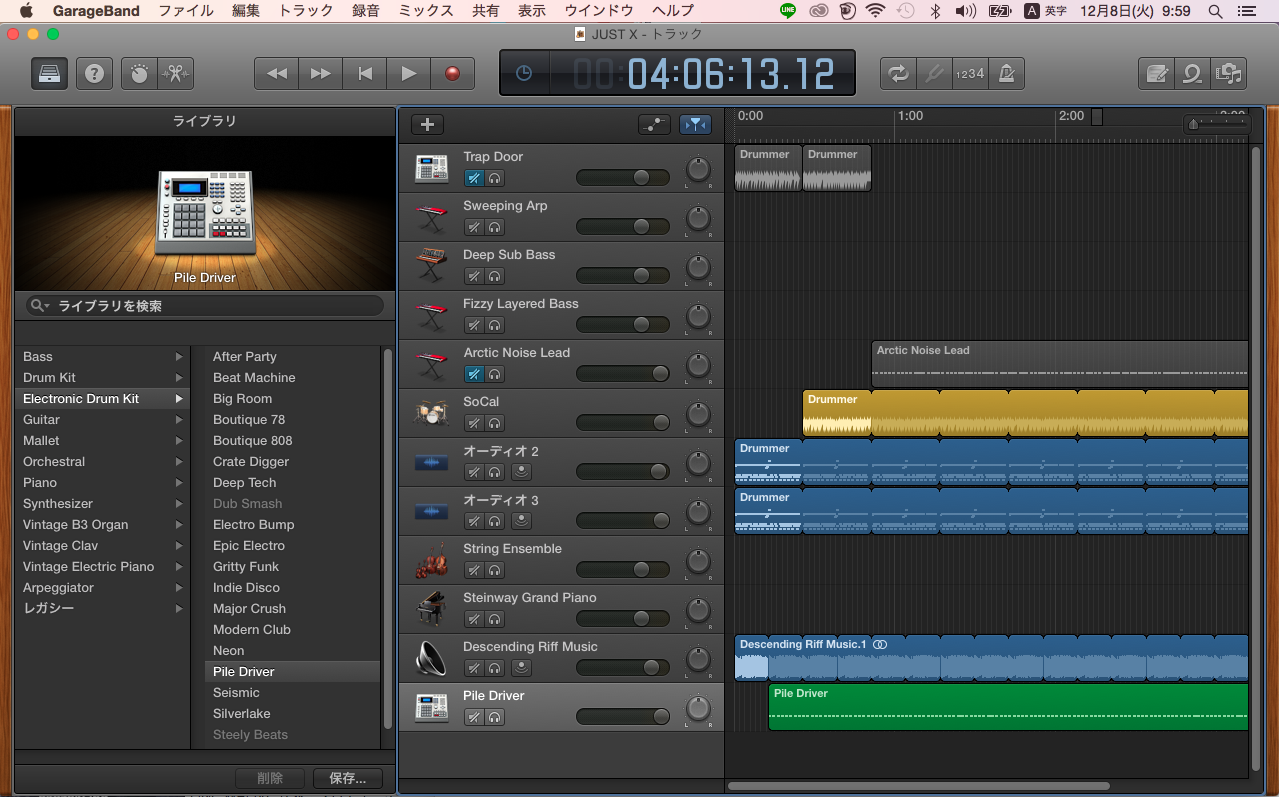Toggle Cycle loop mode
The height and width of the screenshot is (797, 1279).
pyautogui.click(x=898, y=73)
